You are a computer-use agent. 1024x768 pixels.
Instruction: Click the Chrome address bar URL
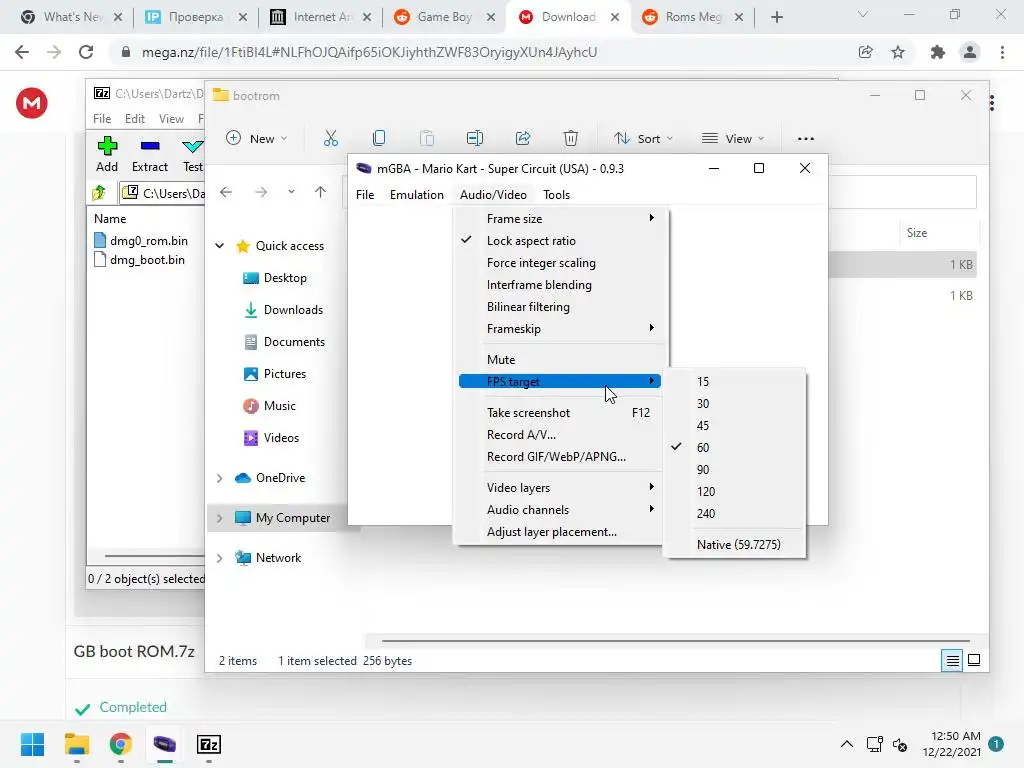(369, 52)
